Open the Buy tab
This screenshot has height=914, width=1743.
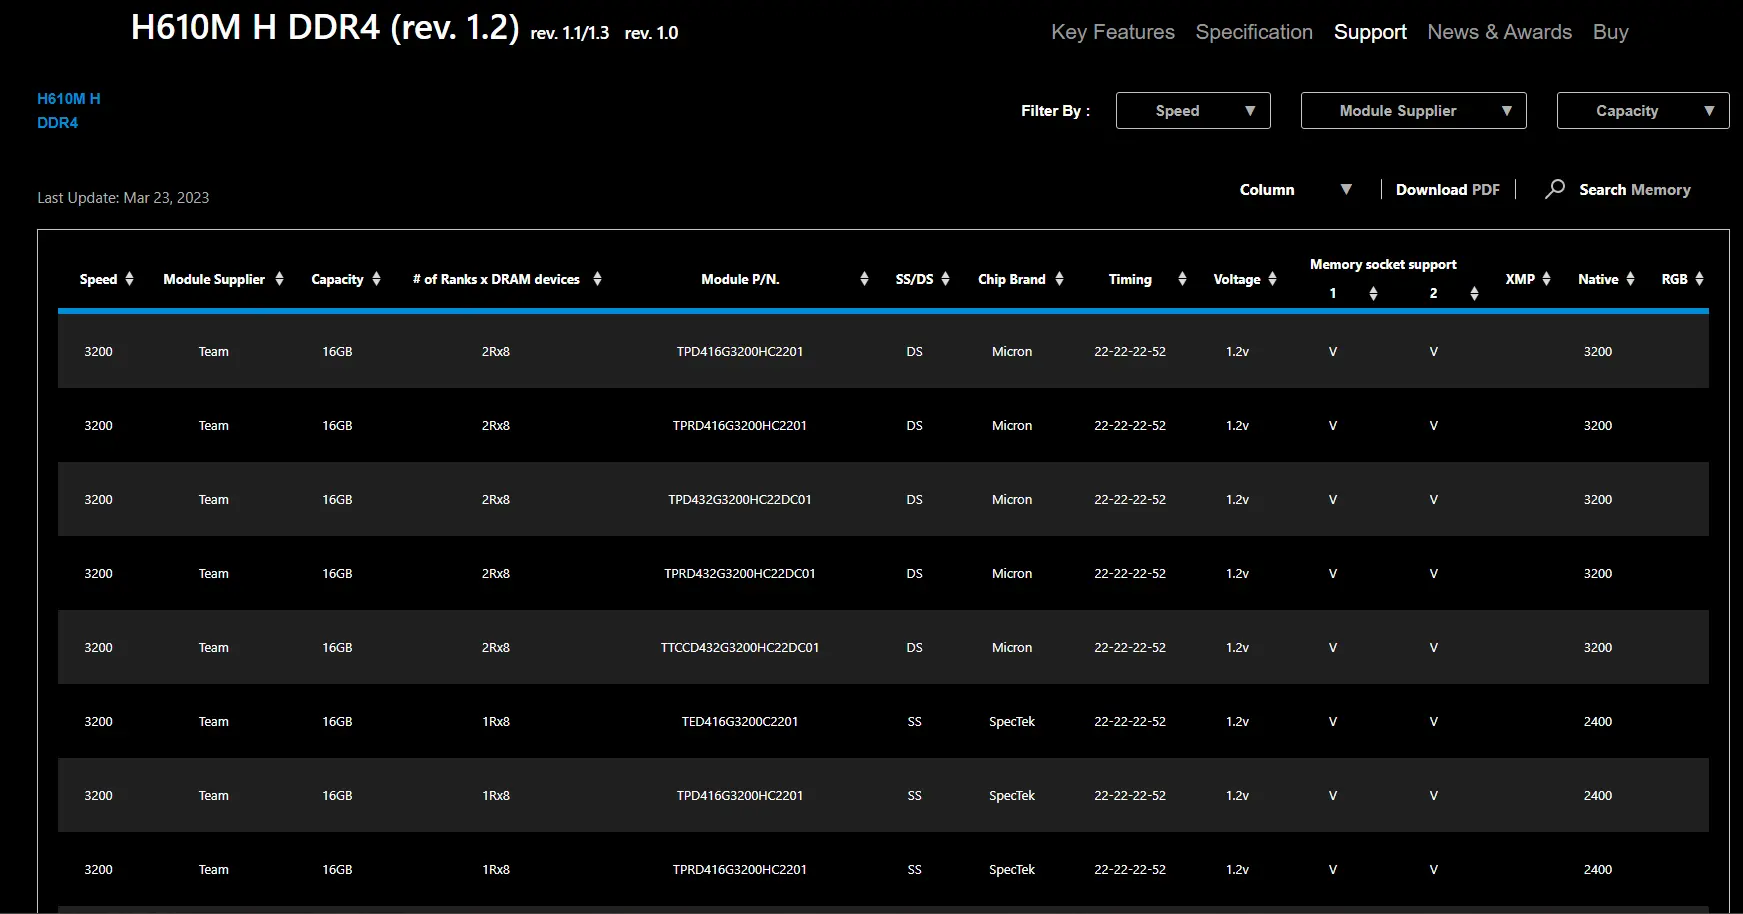pyautogui.click(x=1611, y=32)
